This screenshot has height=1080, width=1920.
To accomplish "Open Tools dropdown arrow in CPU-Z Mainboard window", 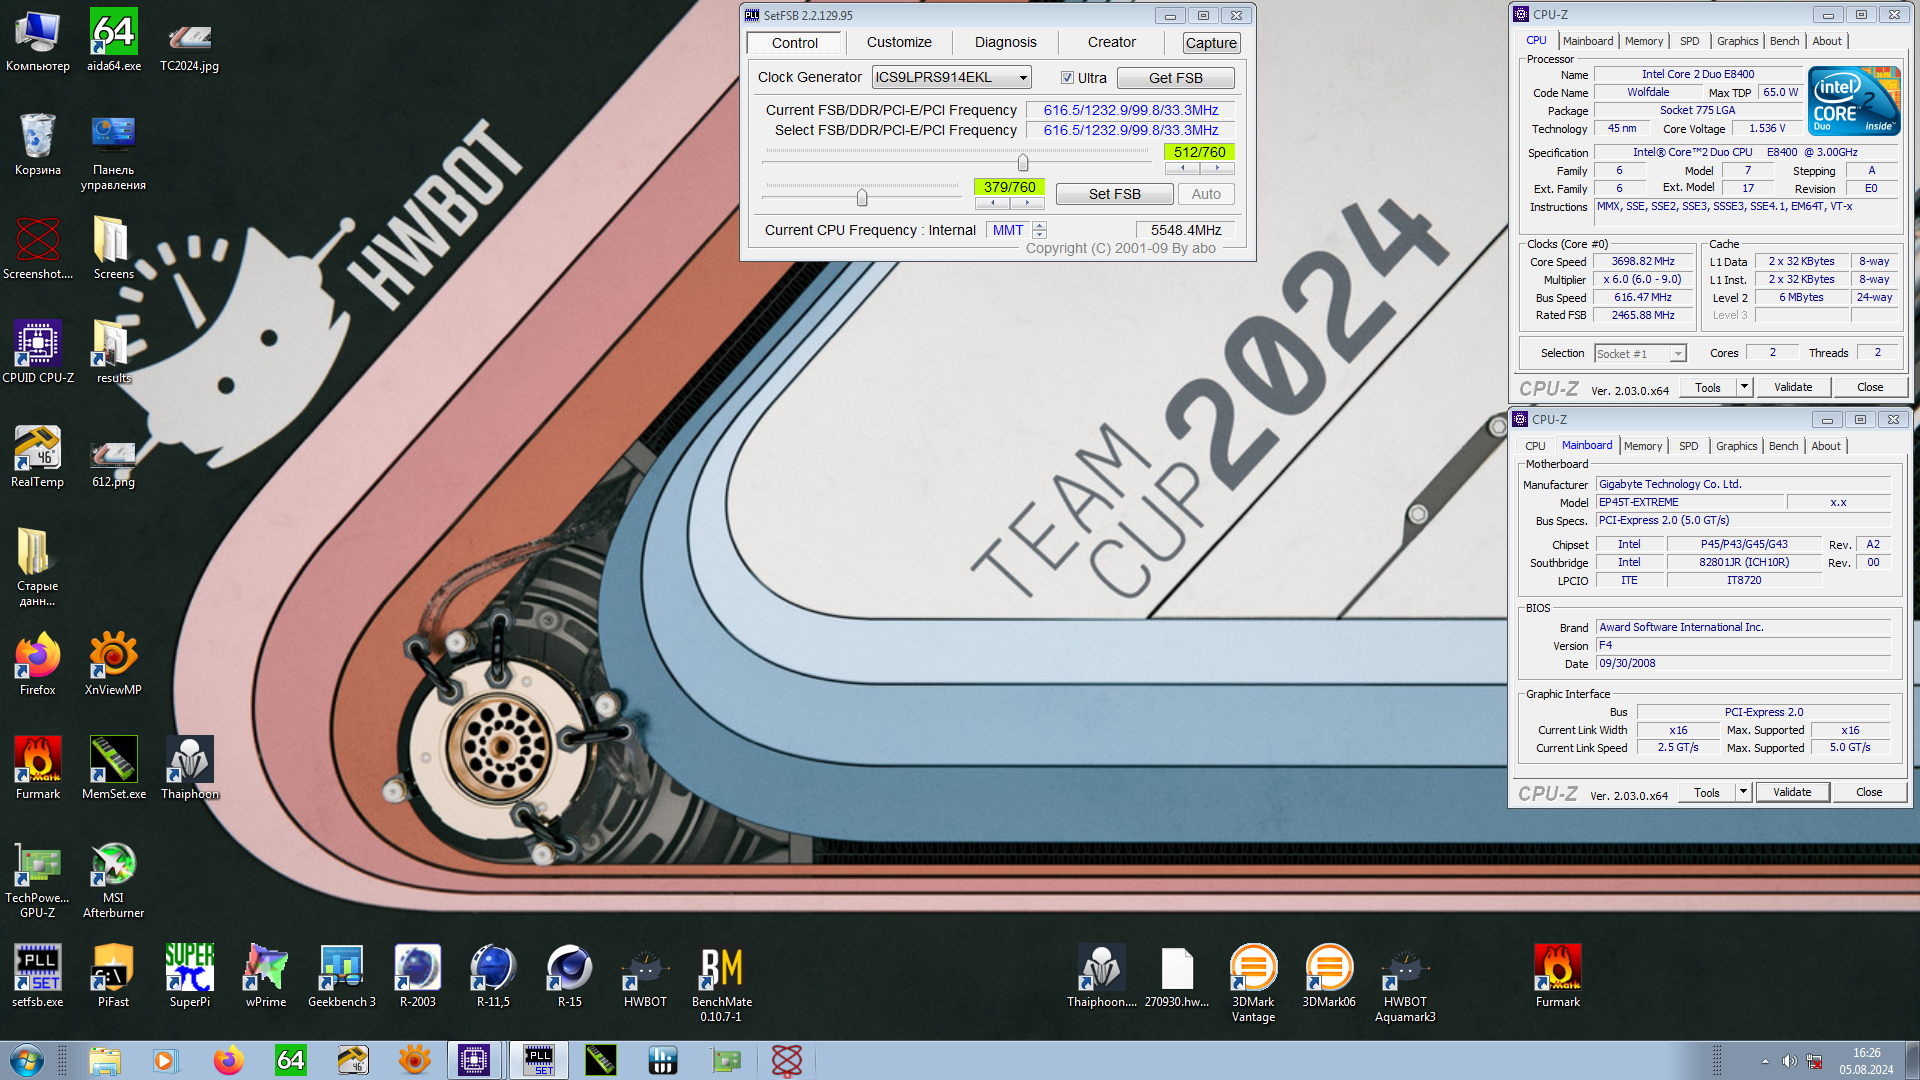I will (1743, 792).
